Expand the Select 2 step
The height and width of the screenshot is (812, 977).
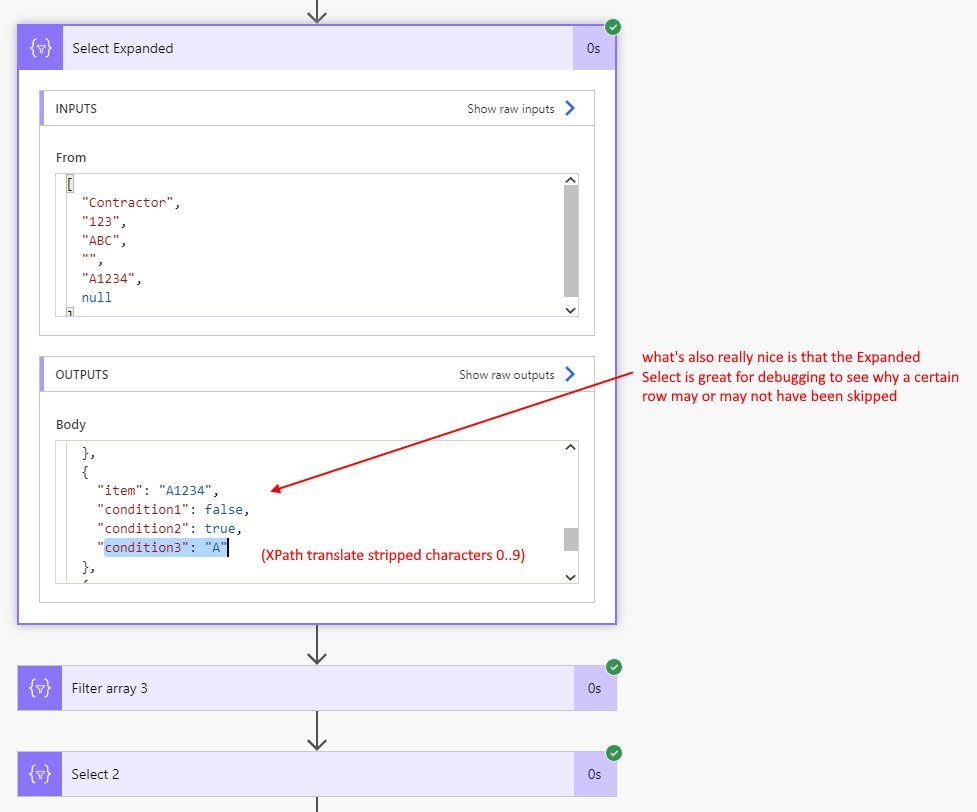tap(318, 774)
